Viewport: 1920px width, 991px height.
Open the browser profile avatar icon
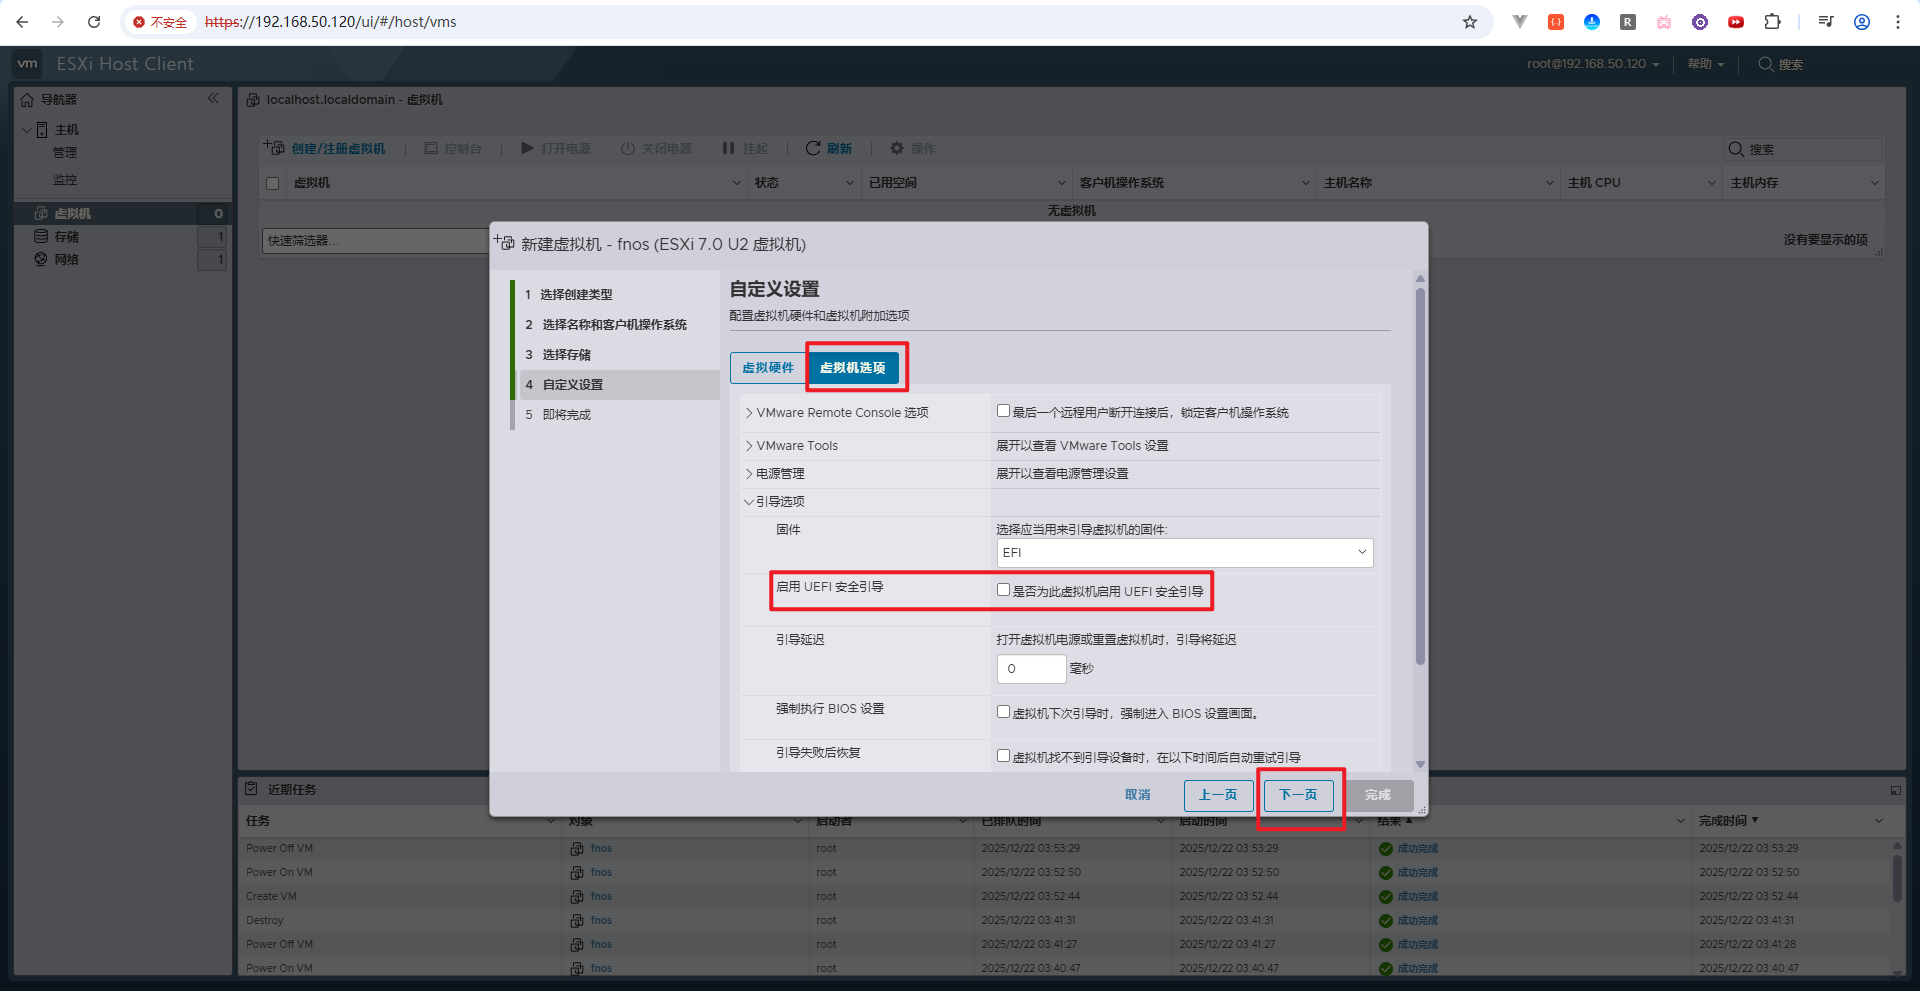[x=1861, y=22]
